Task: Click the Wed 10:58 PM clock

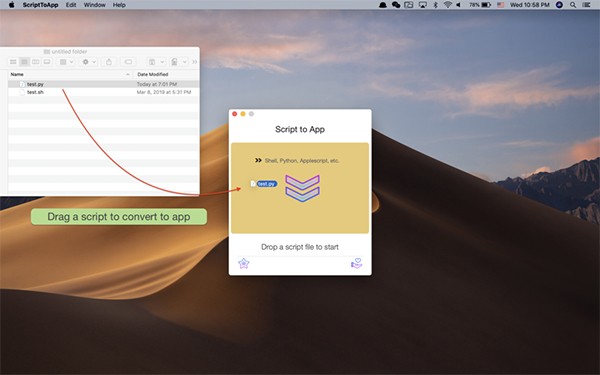Action: pyautogui.click(x=530, y=5)
